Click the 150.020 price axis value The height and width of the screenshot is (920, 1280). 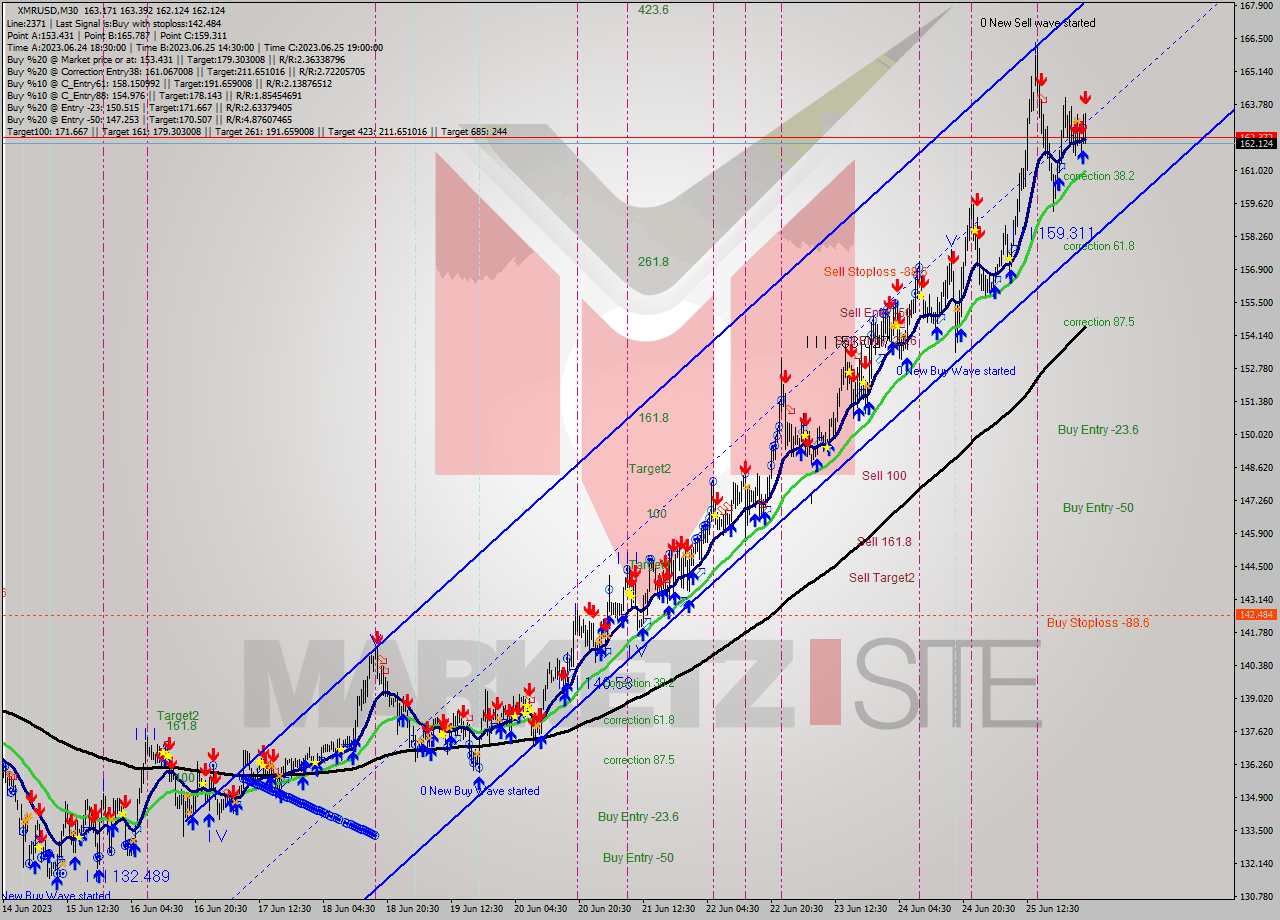pyautogui.click(x=1256, y=435)
